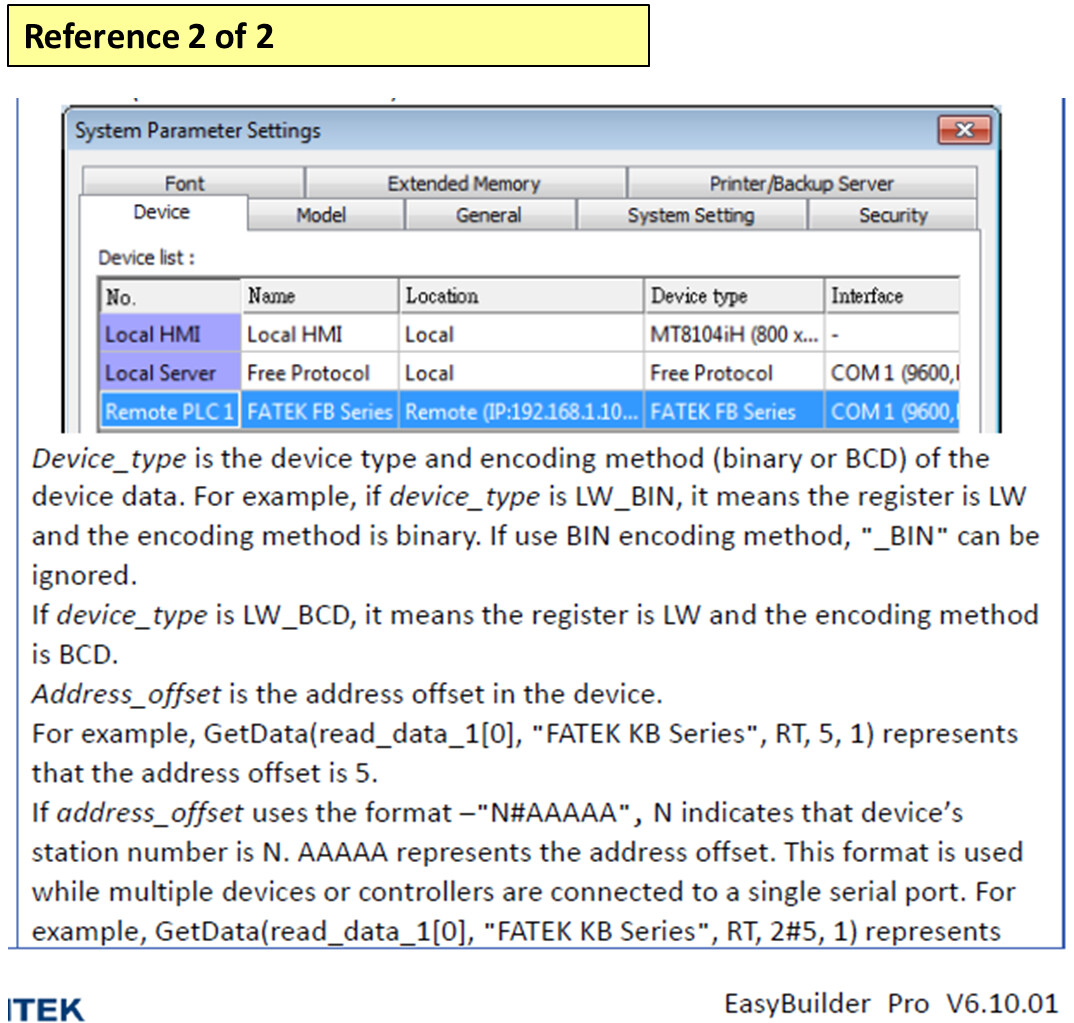Click the Local location cell for Local HMI
The height and width of the screenshot is (1023, 1074).
coord(521,334)
